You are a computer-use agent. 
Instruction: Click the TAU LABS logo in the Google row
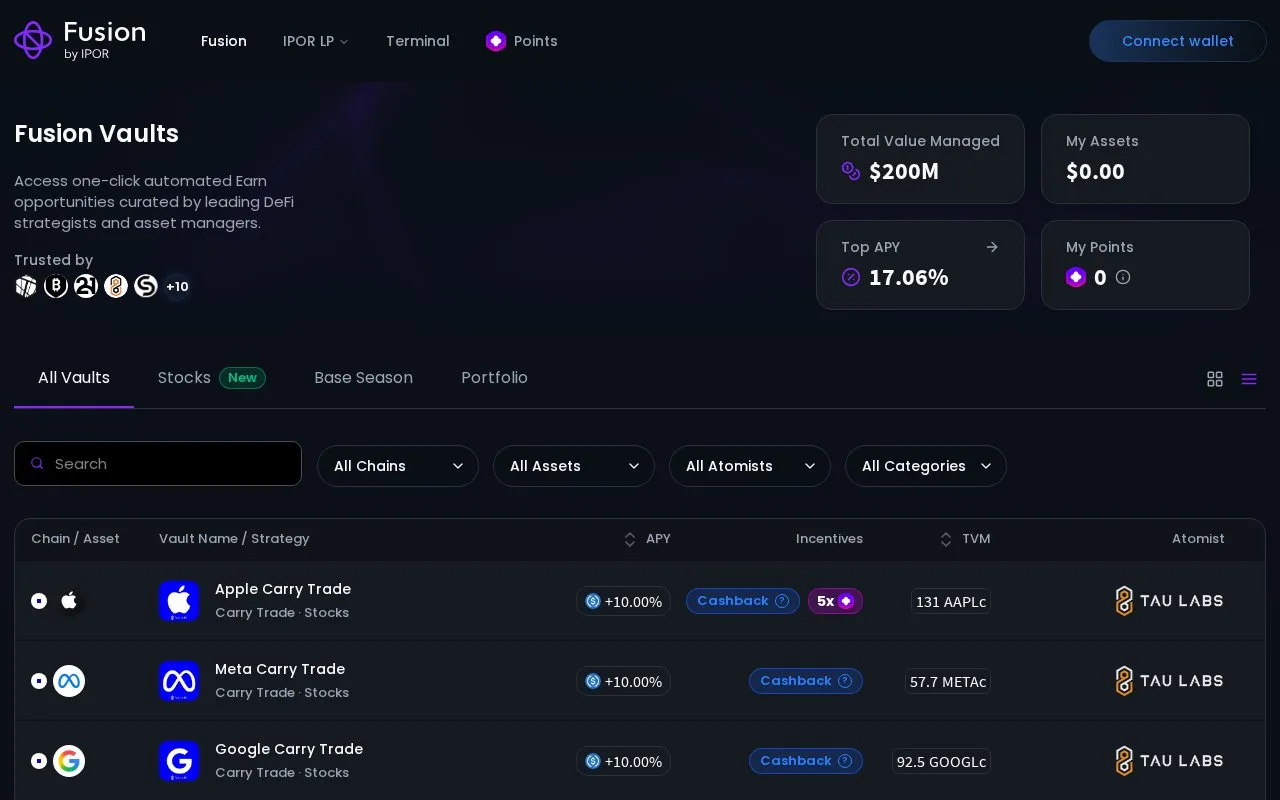click(x=1169, y=761)
